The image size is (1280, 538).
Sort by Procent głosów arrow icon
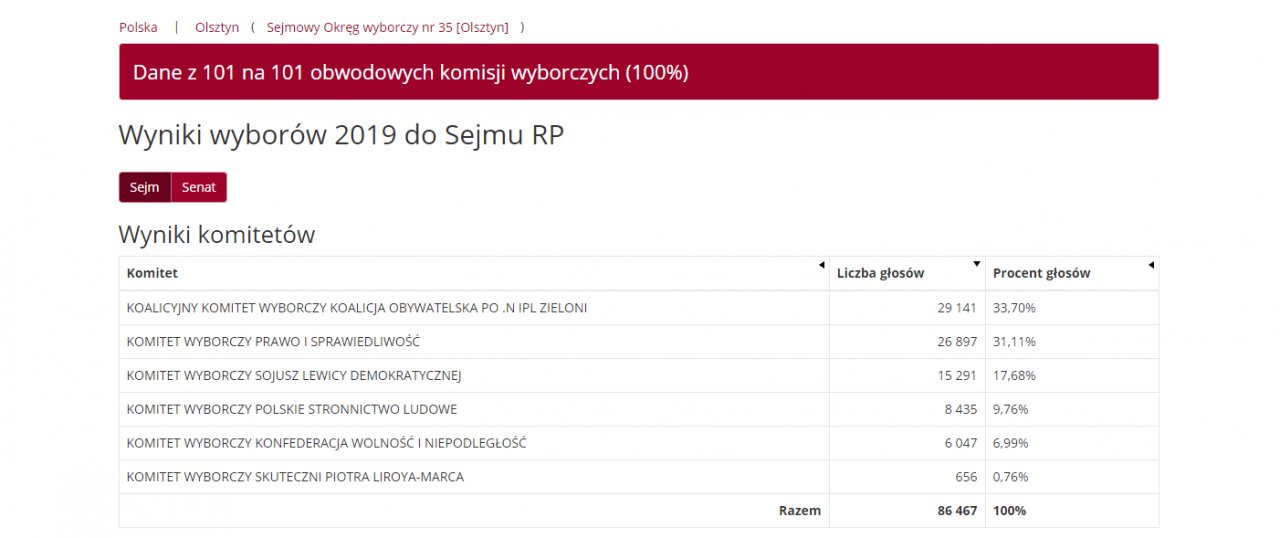[1151, 265]
